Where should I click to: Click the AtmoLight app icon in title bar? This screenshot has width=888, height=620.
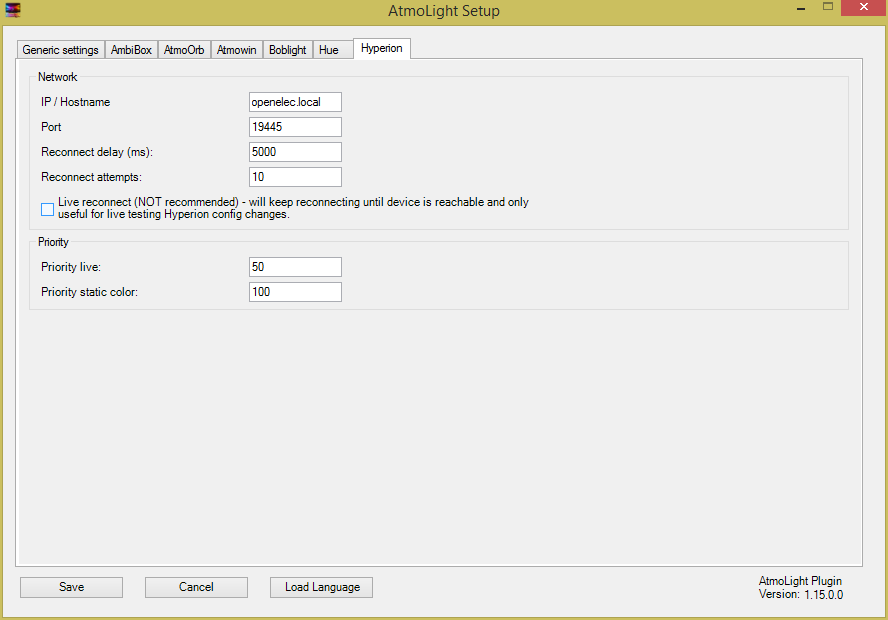pyautogui.click(x=12, y=10)
